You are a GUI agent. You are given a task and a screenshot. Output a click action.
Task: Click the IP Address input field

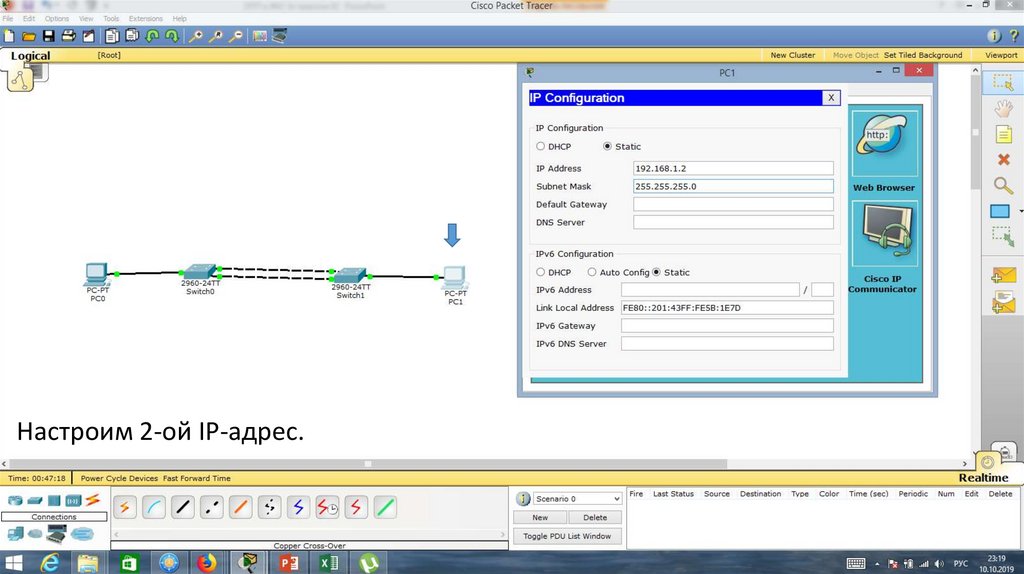(733, 168)
